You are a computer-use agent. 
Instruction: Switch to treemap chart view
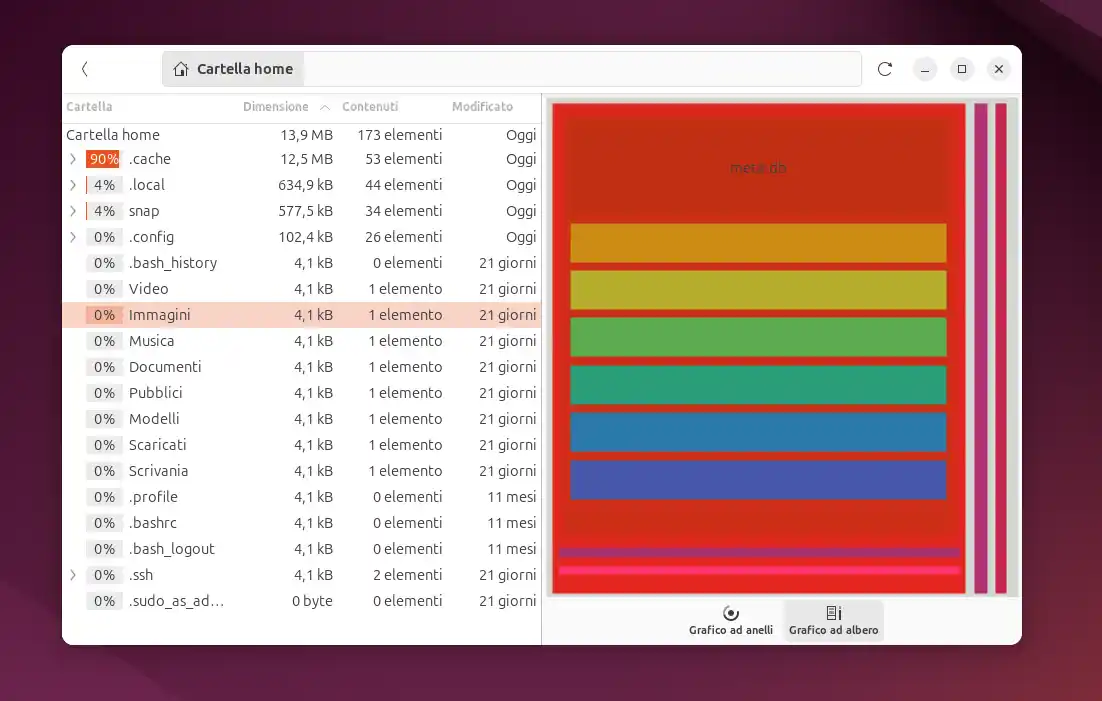coord(834,621)
